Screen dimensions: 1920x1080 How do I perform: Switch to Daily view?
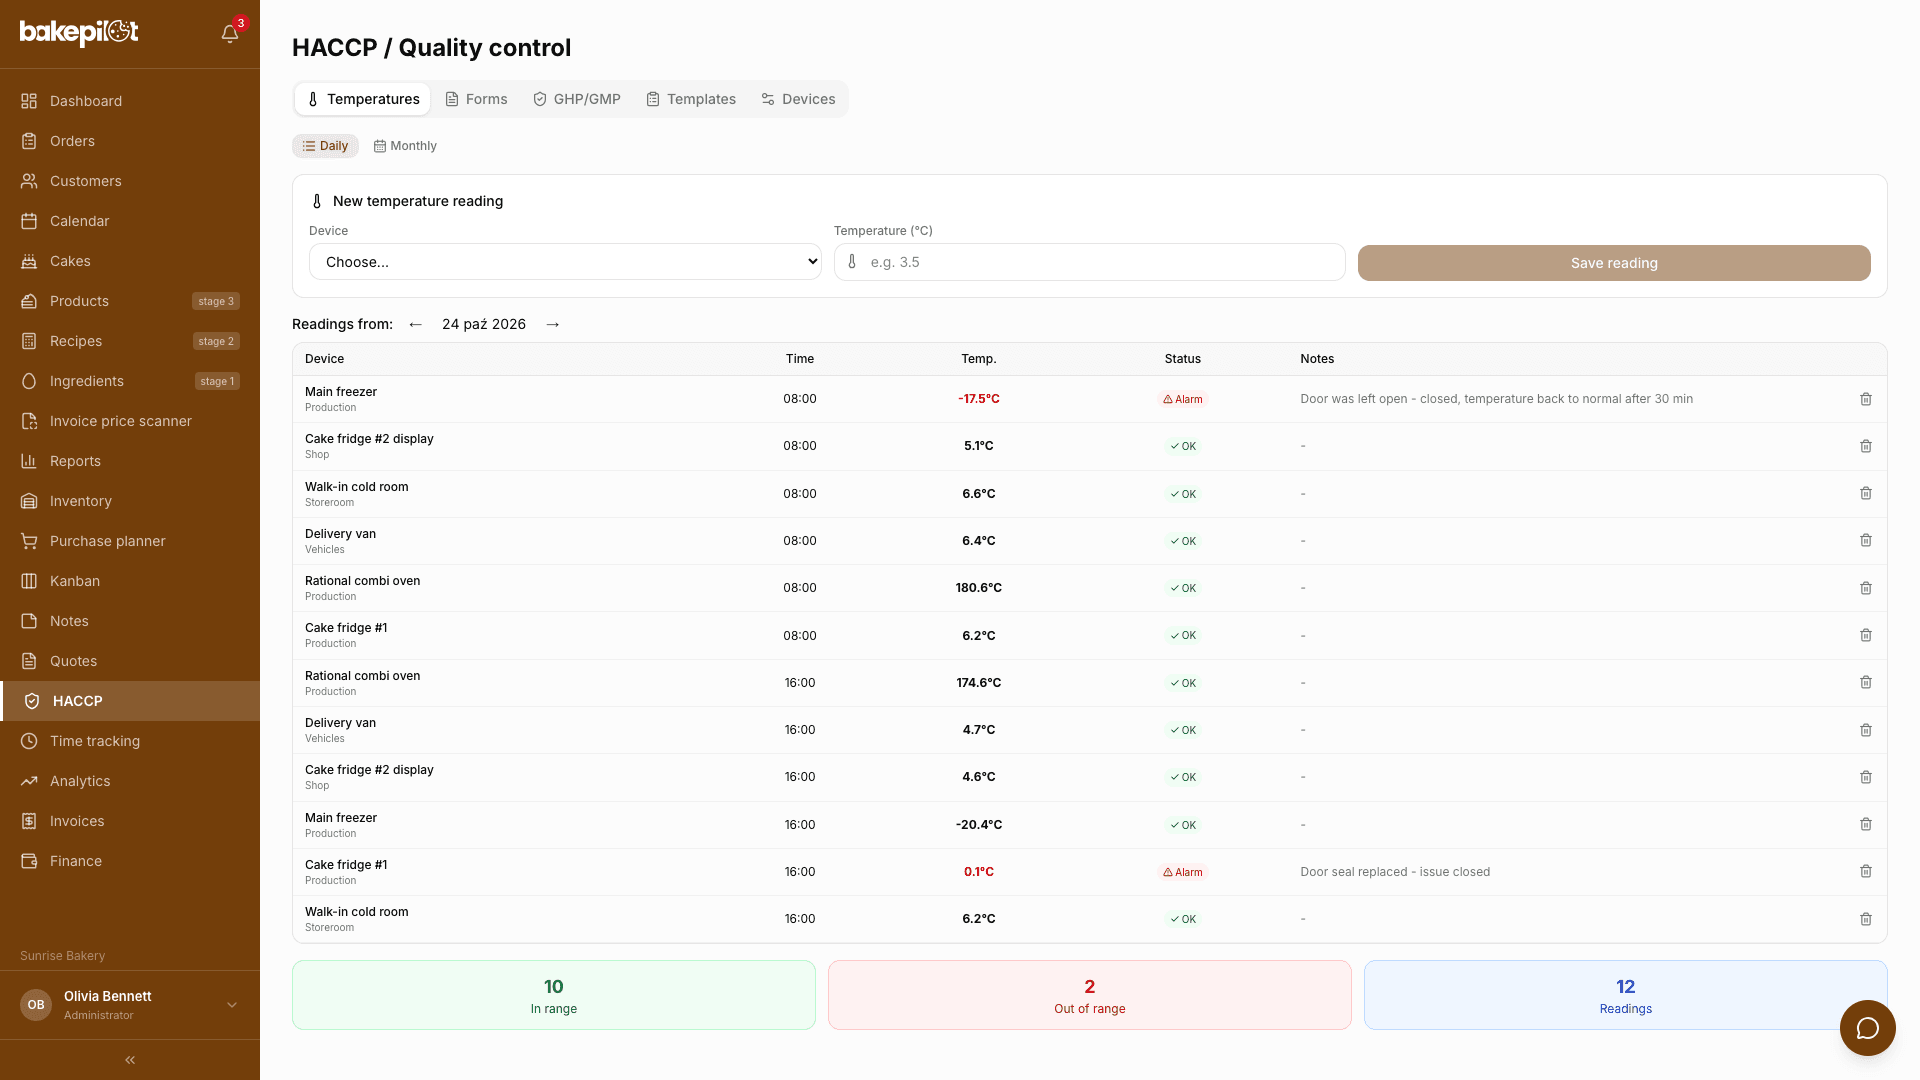[x=325, y=146]
